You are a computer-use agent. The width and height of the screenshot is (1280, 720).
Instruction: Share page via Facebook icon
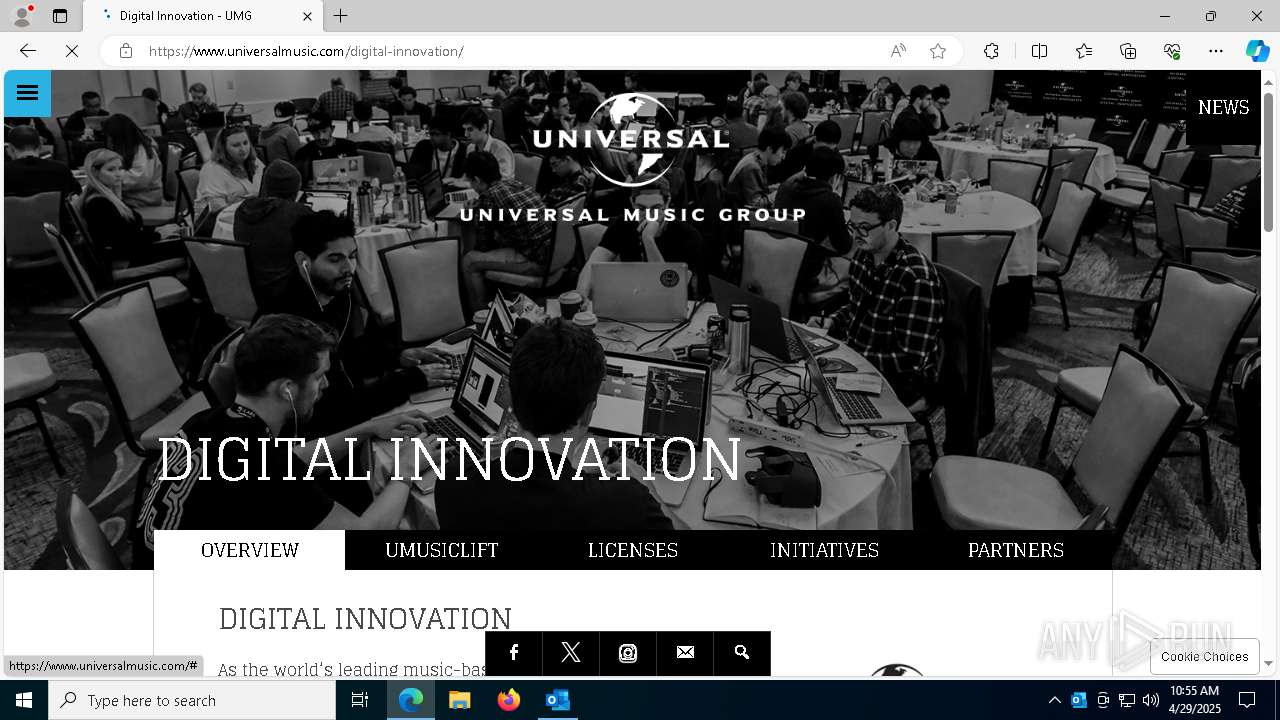[x=513, y=653]
